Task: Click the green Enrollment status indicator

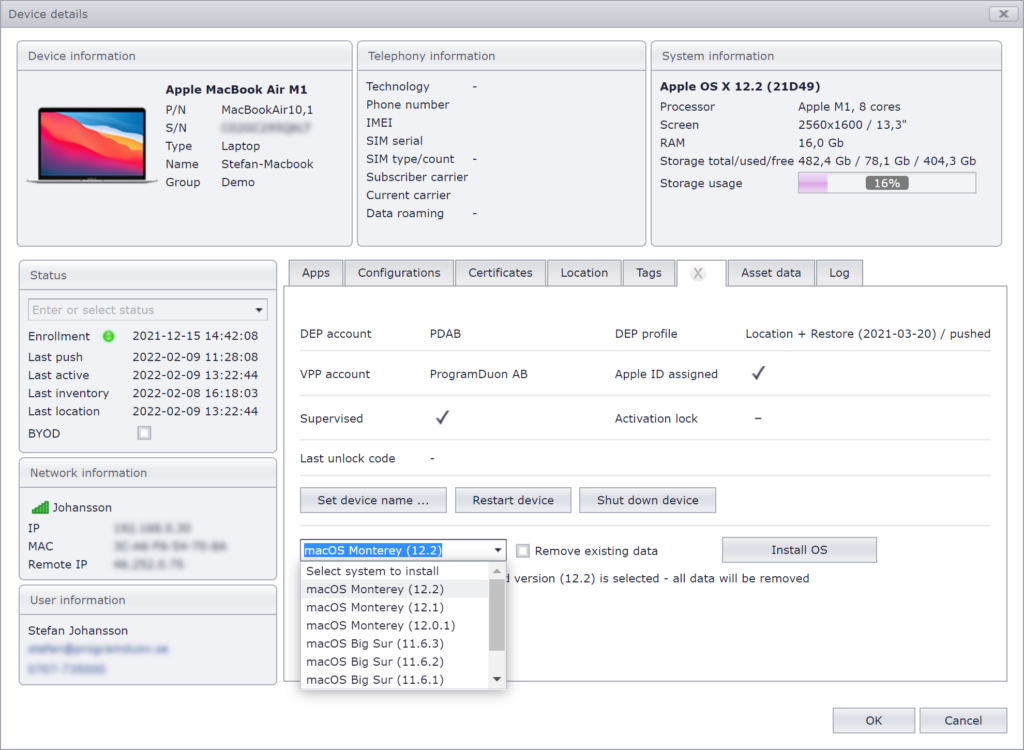Action: [x=108, y=336]
